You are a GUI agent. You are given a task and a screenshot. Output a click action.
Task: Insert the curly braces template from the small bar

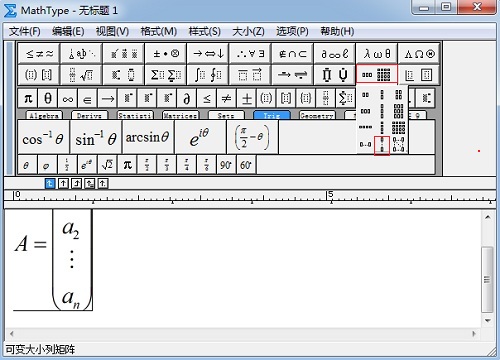pos(306,99)
